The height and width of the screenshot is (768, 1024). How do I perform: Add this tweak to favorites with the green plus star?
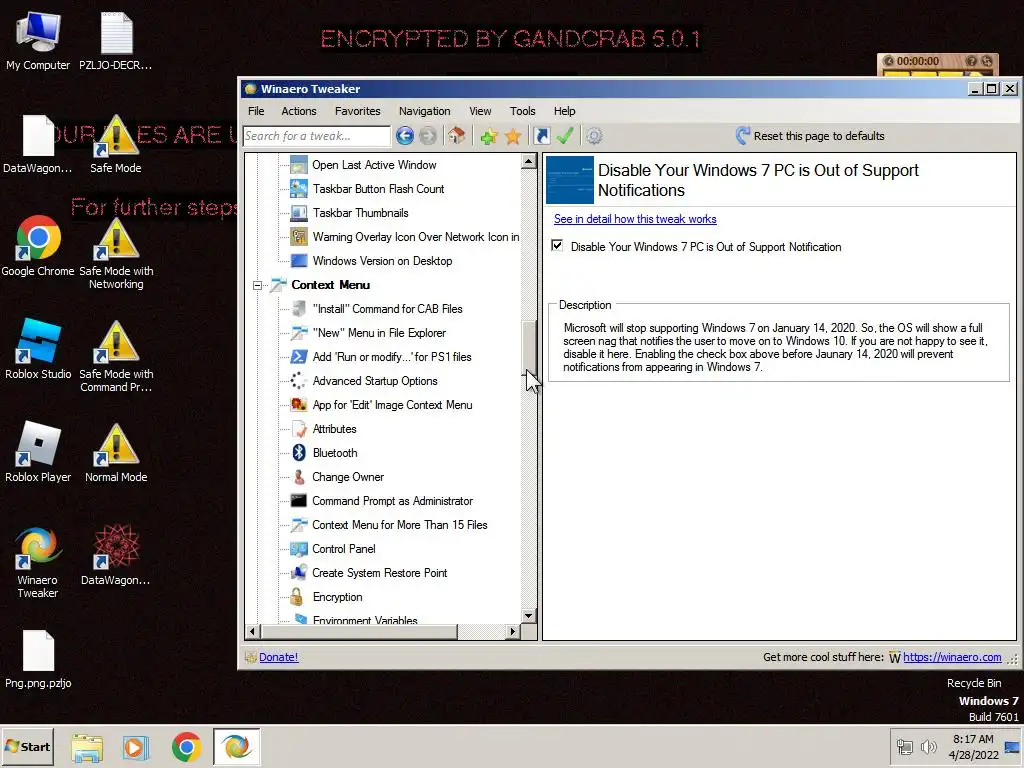(x=488, y=136)
